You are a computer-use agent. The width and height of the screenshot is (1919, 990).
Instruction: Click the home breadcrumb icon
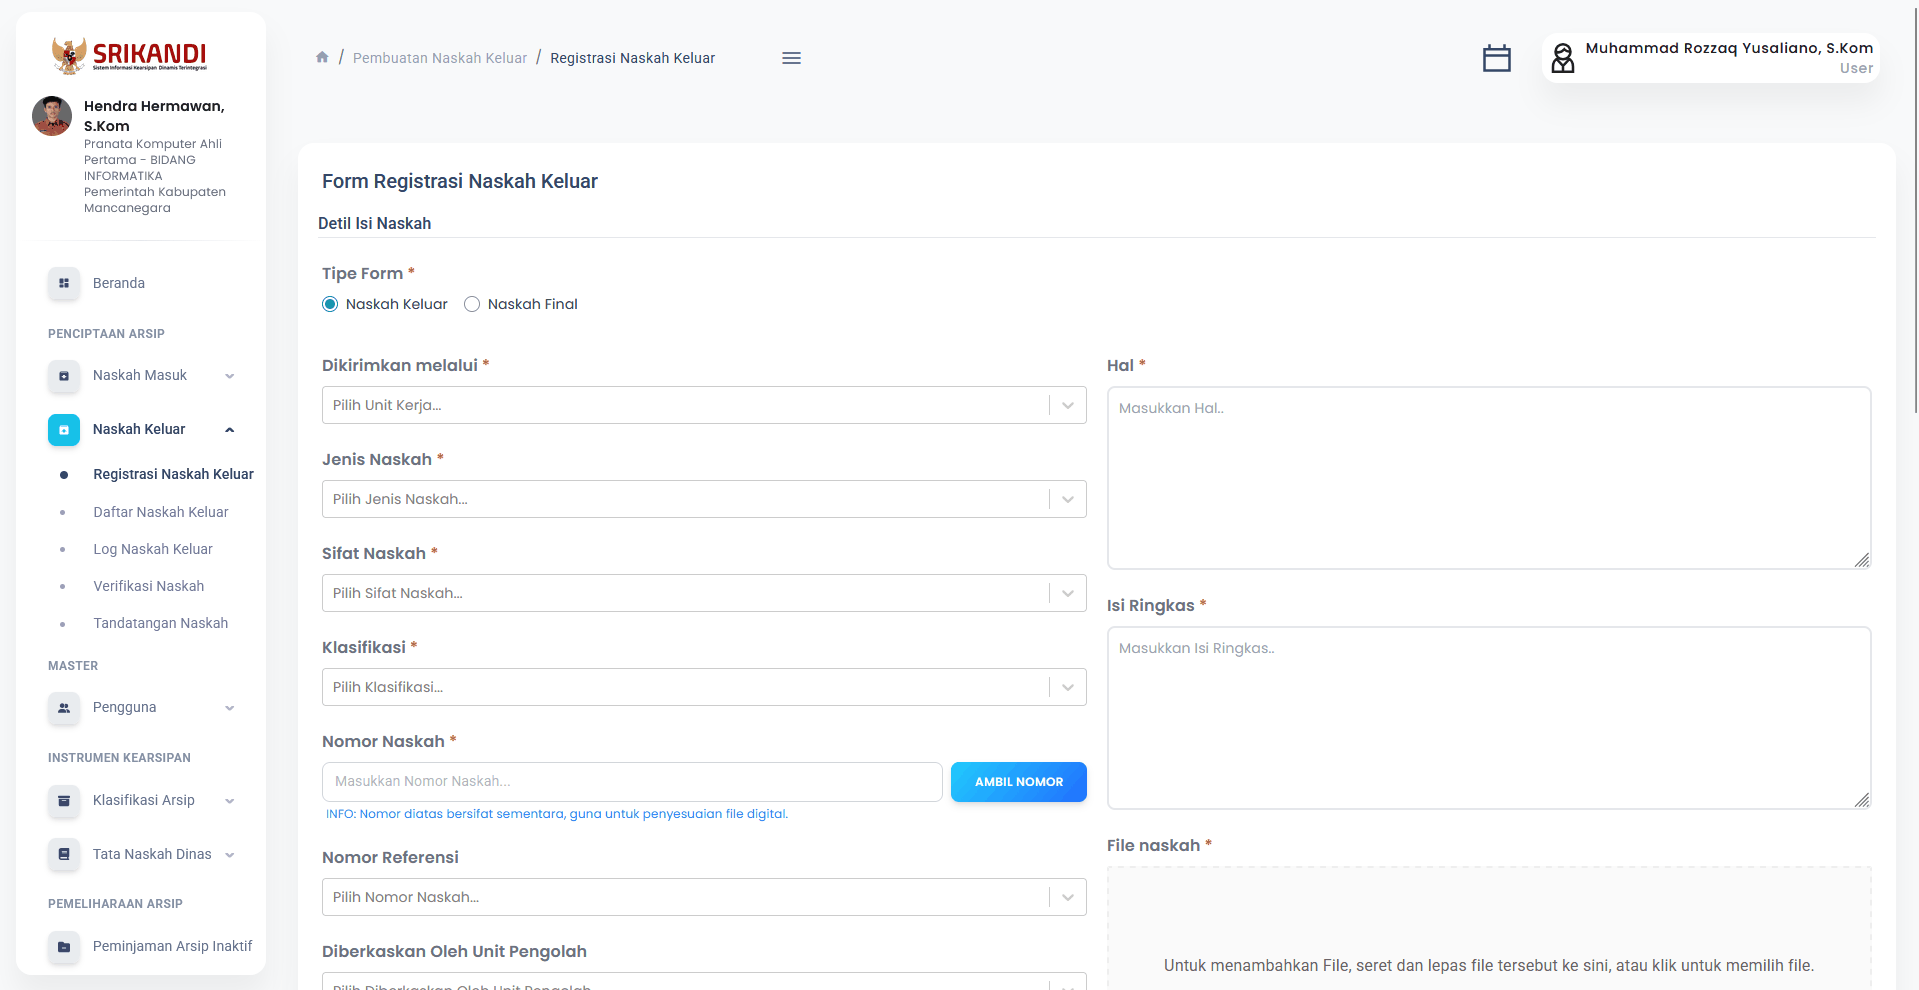[x=322, y=57]
